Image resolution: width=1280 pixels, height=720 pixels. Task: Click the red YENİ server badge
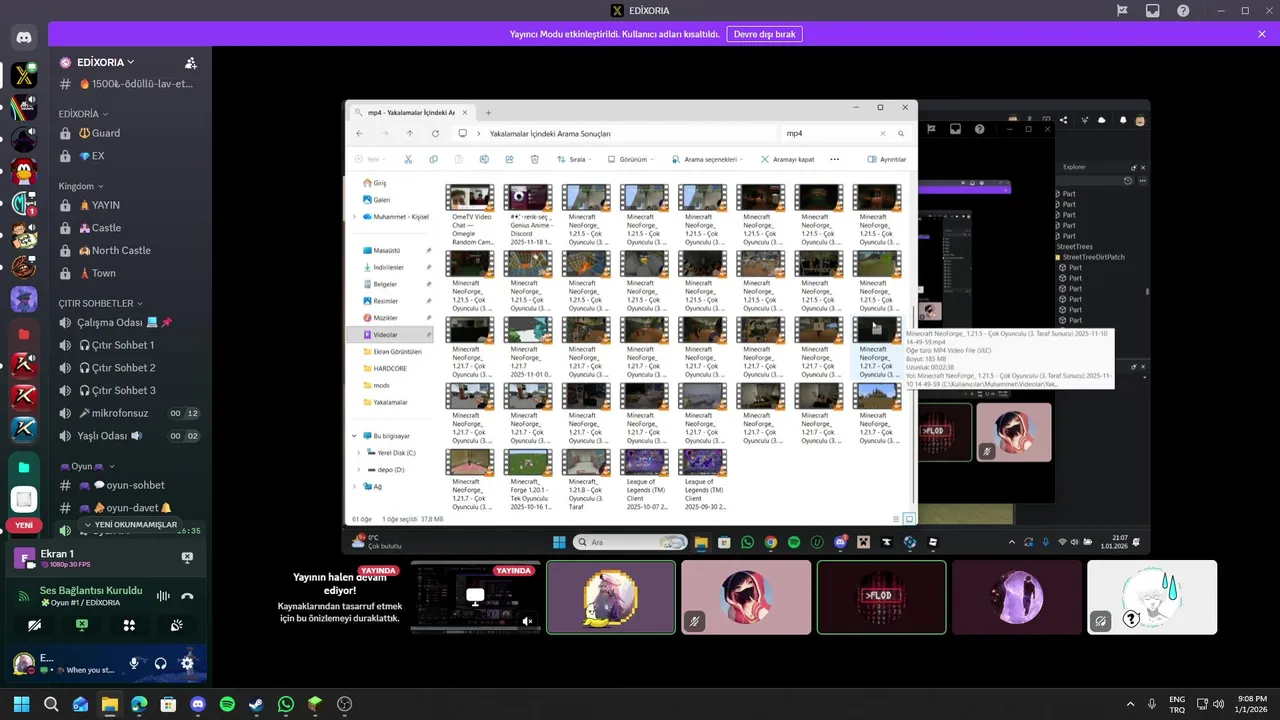[24, 525]
